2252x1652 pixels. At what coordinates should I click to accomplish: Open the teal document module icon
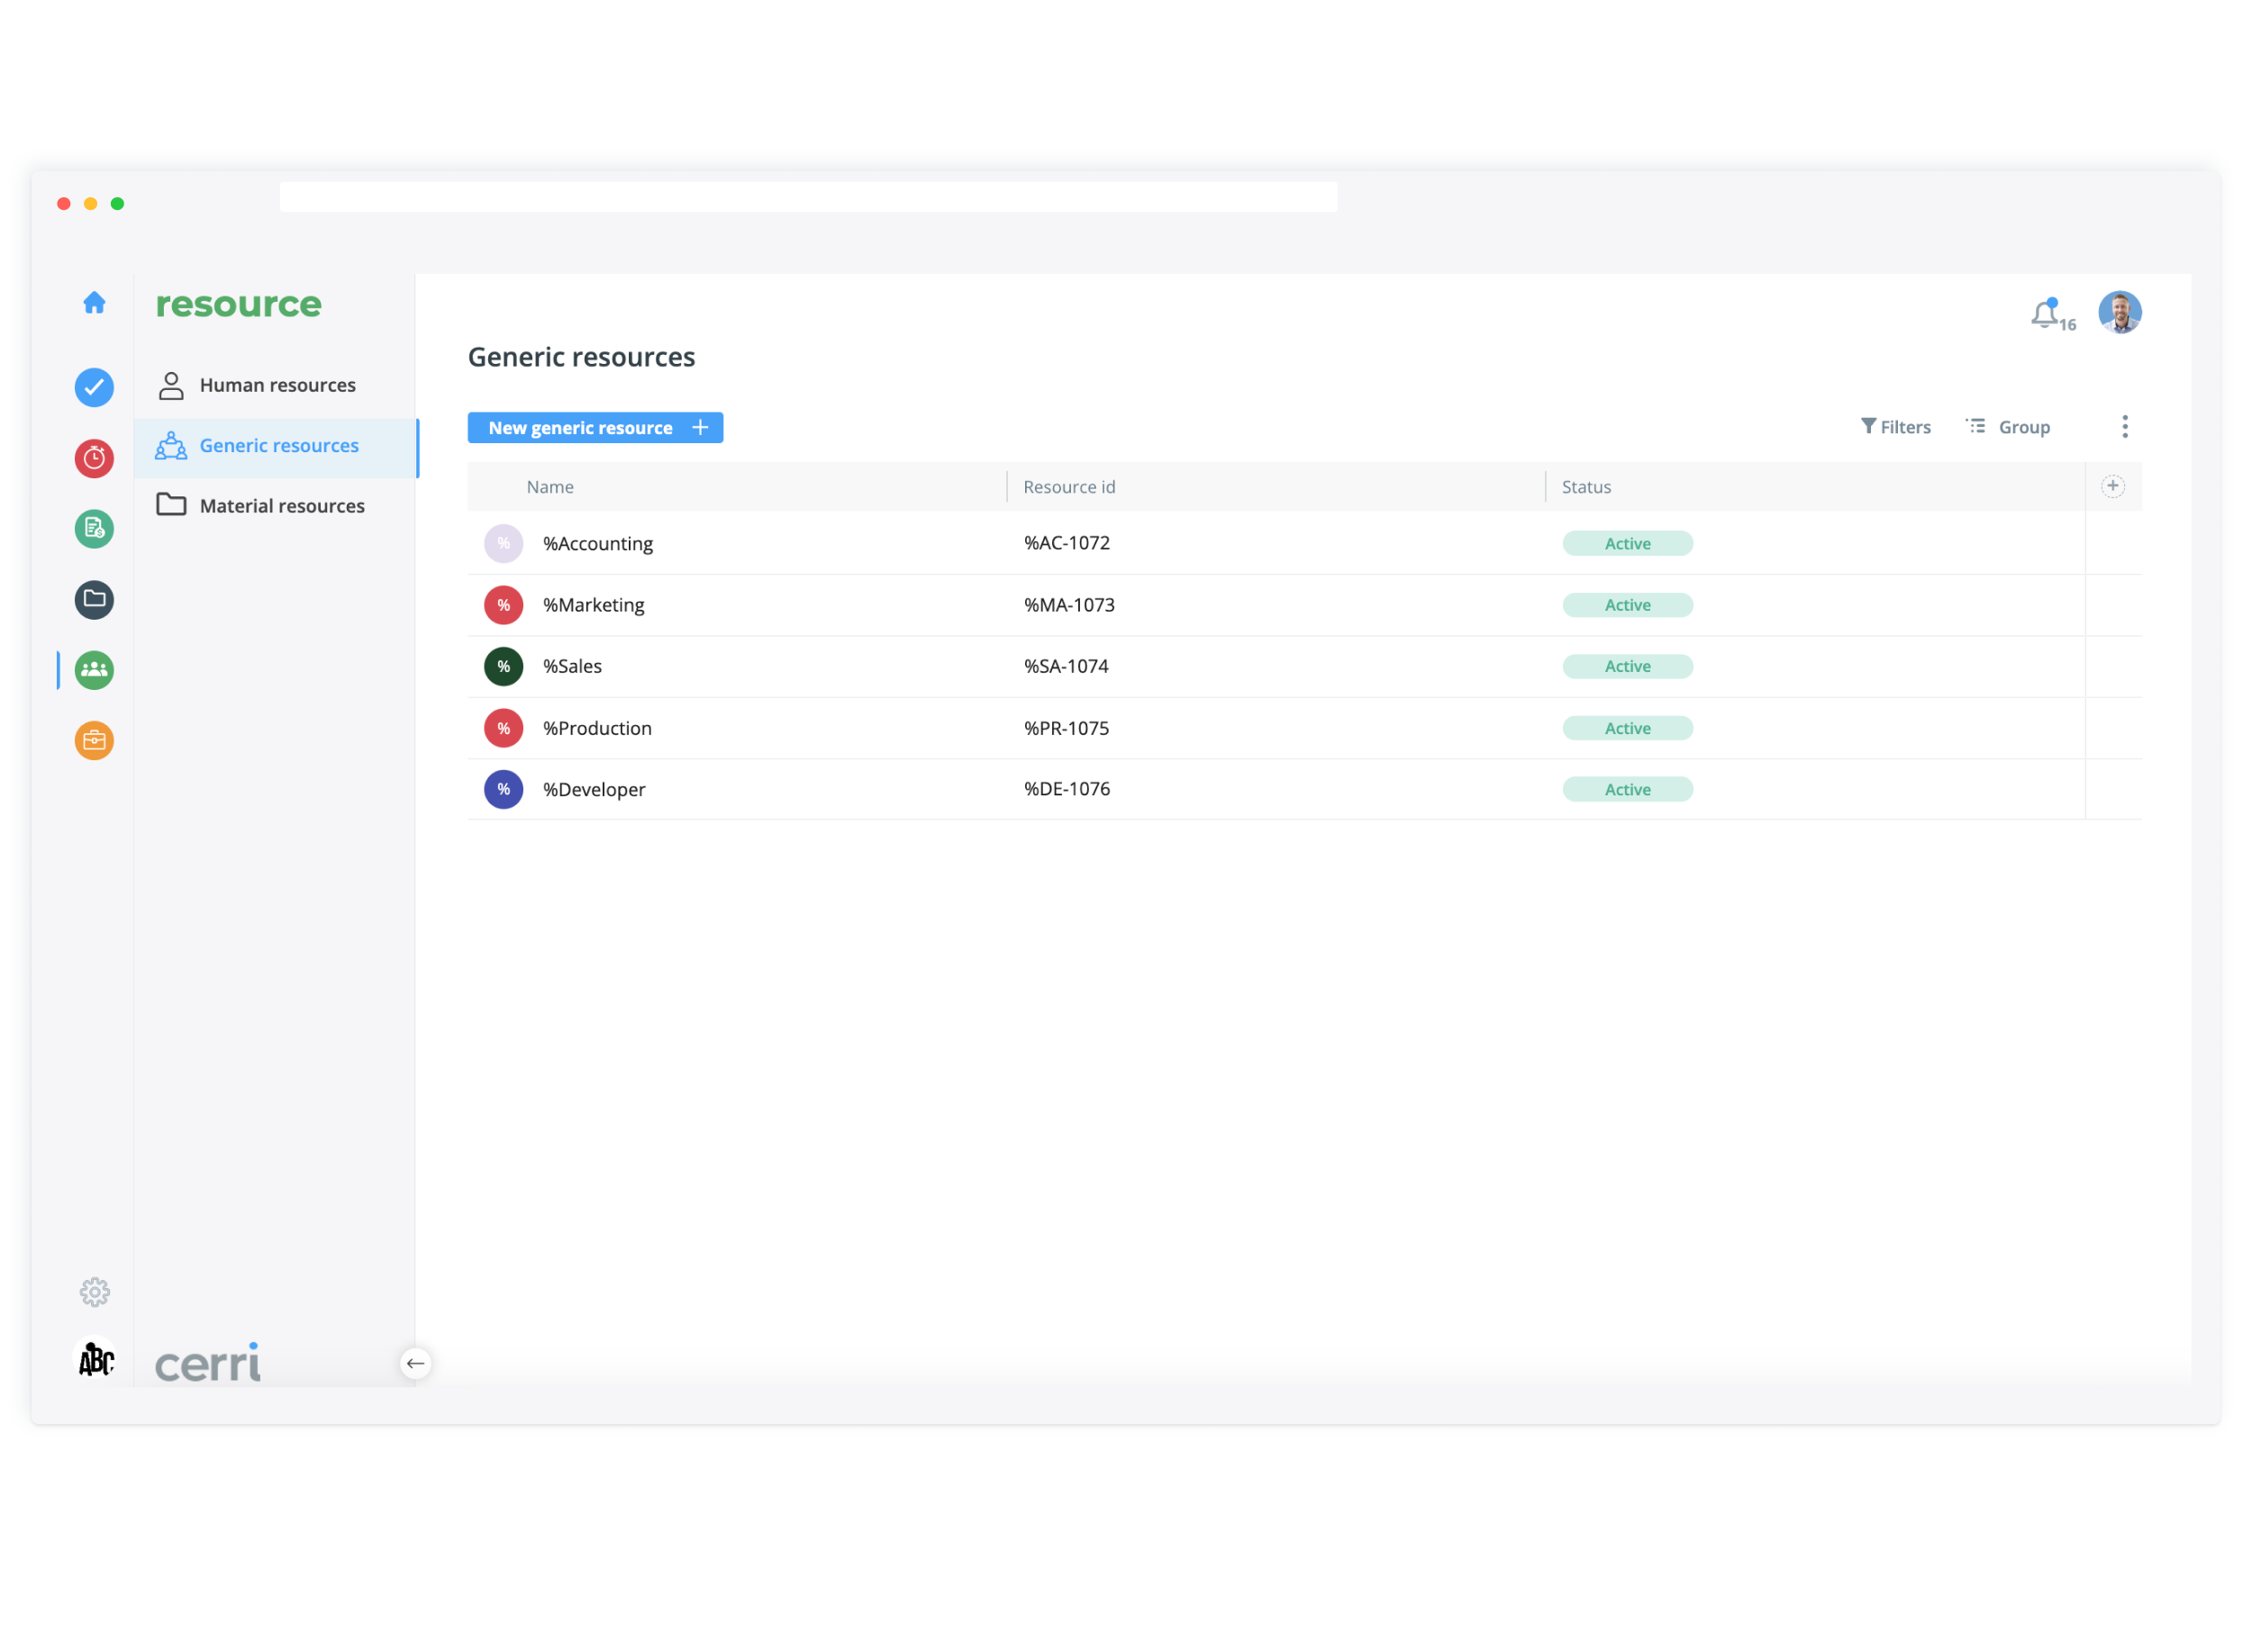[94, 529]
